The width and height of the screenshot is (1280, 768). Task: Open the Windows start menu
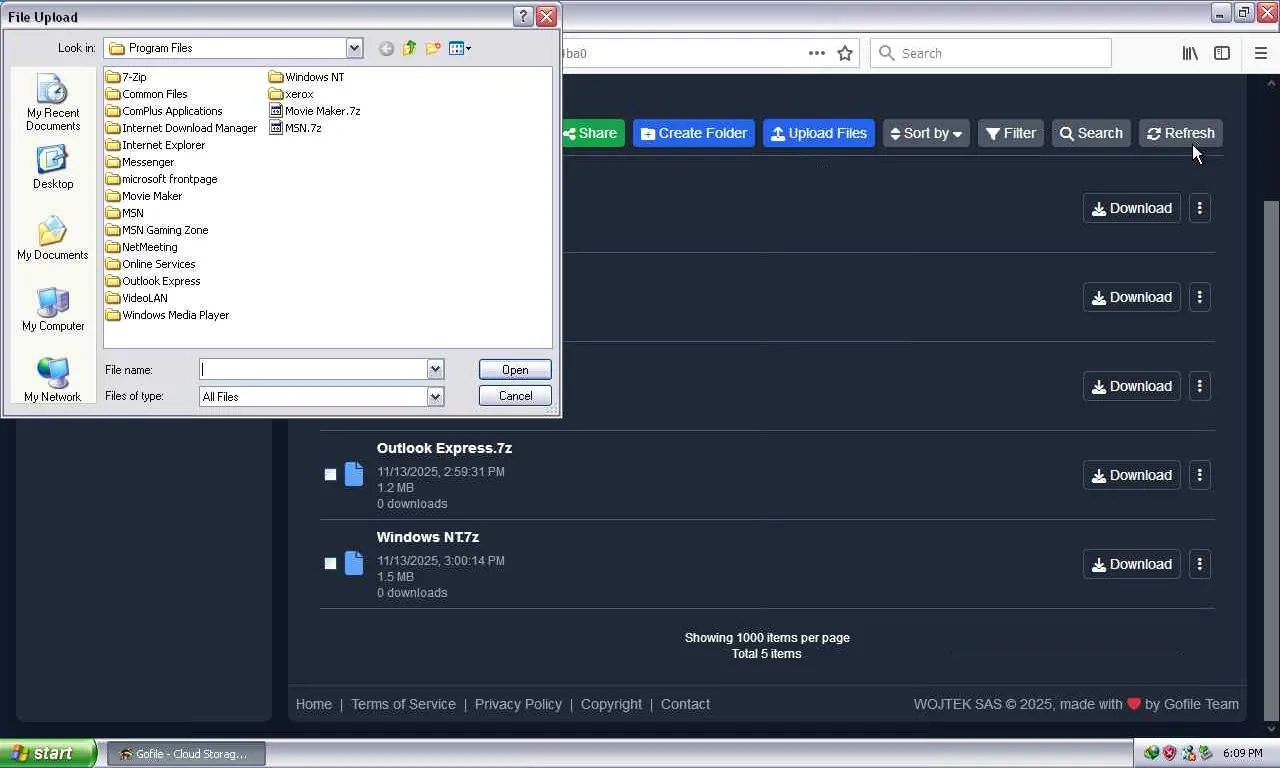[47, 753]
